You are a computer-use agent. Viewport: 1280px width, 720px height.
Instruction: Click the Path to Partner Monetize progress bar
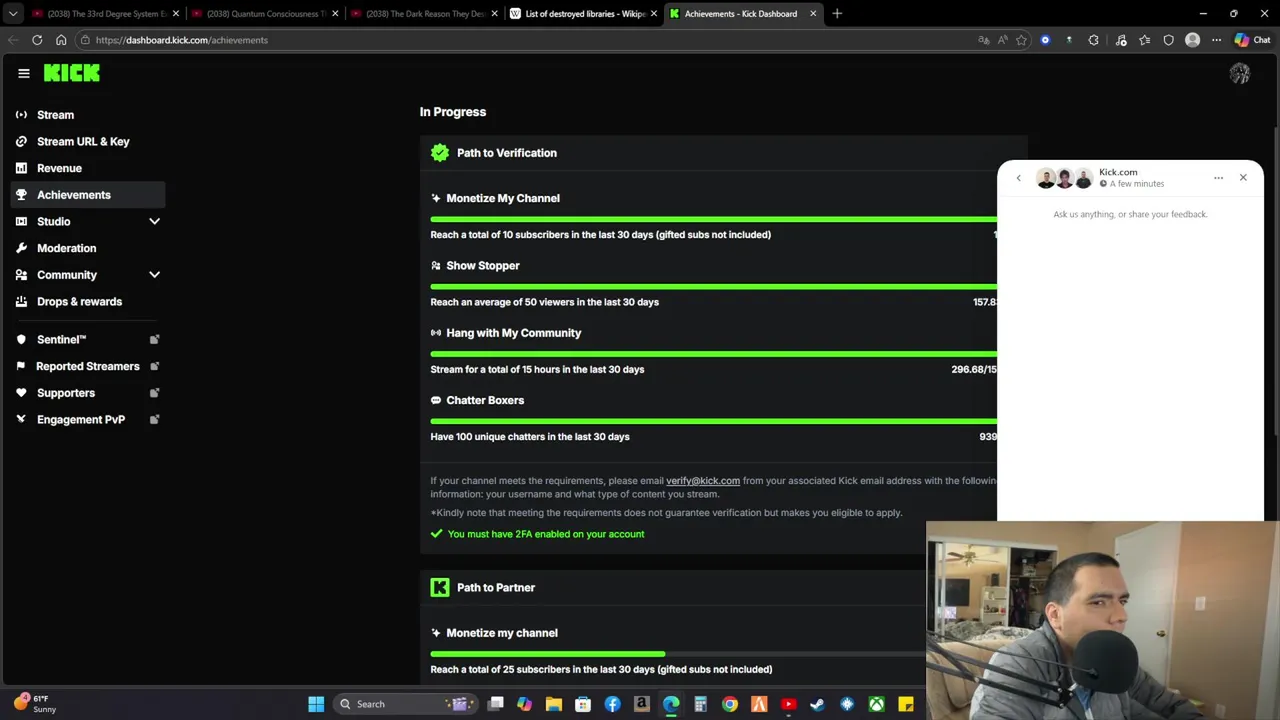click(678, 654)
